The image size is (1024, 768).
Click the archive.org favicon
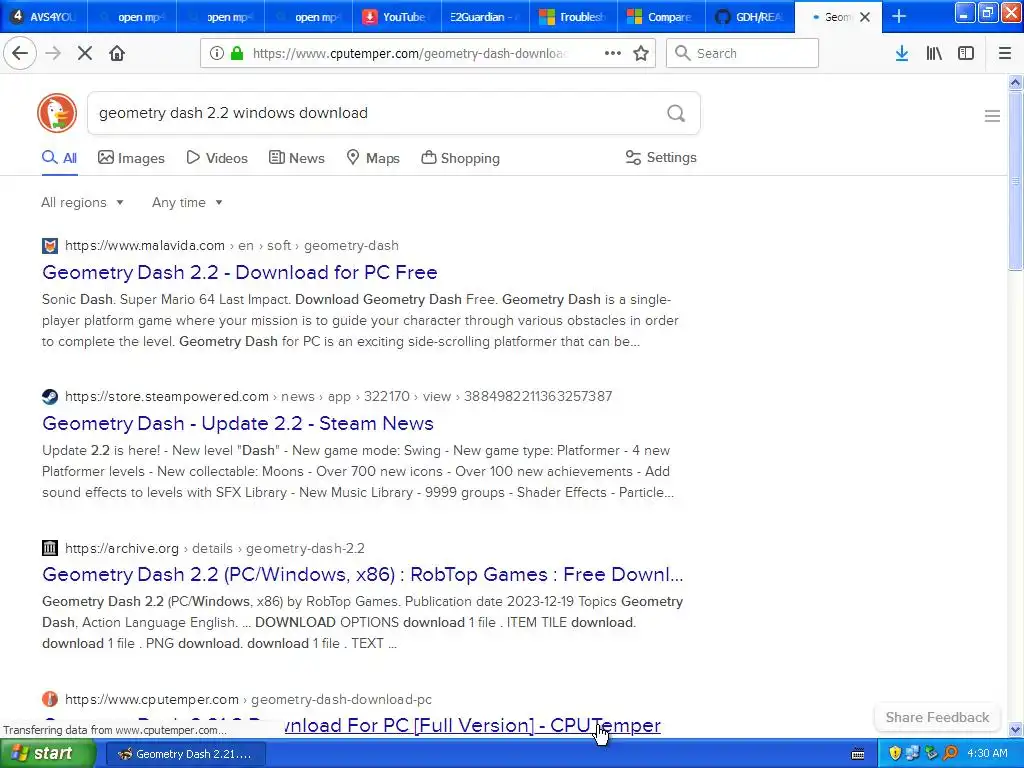point(50,548)
